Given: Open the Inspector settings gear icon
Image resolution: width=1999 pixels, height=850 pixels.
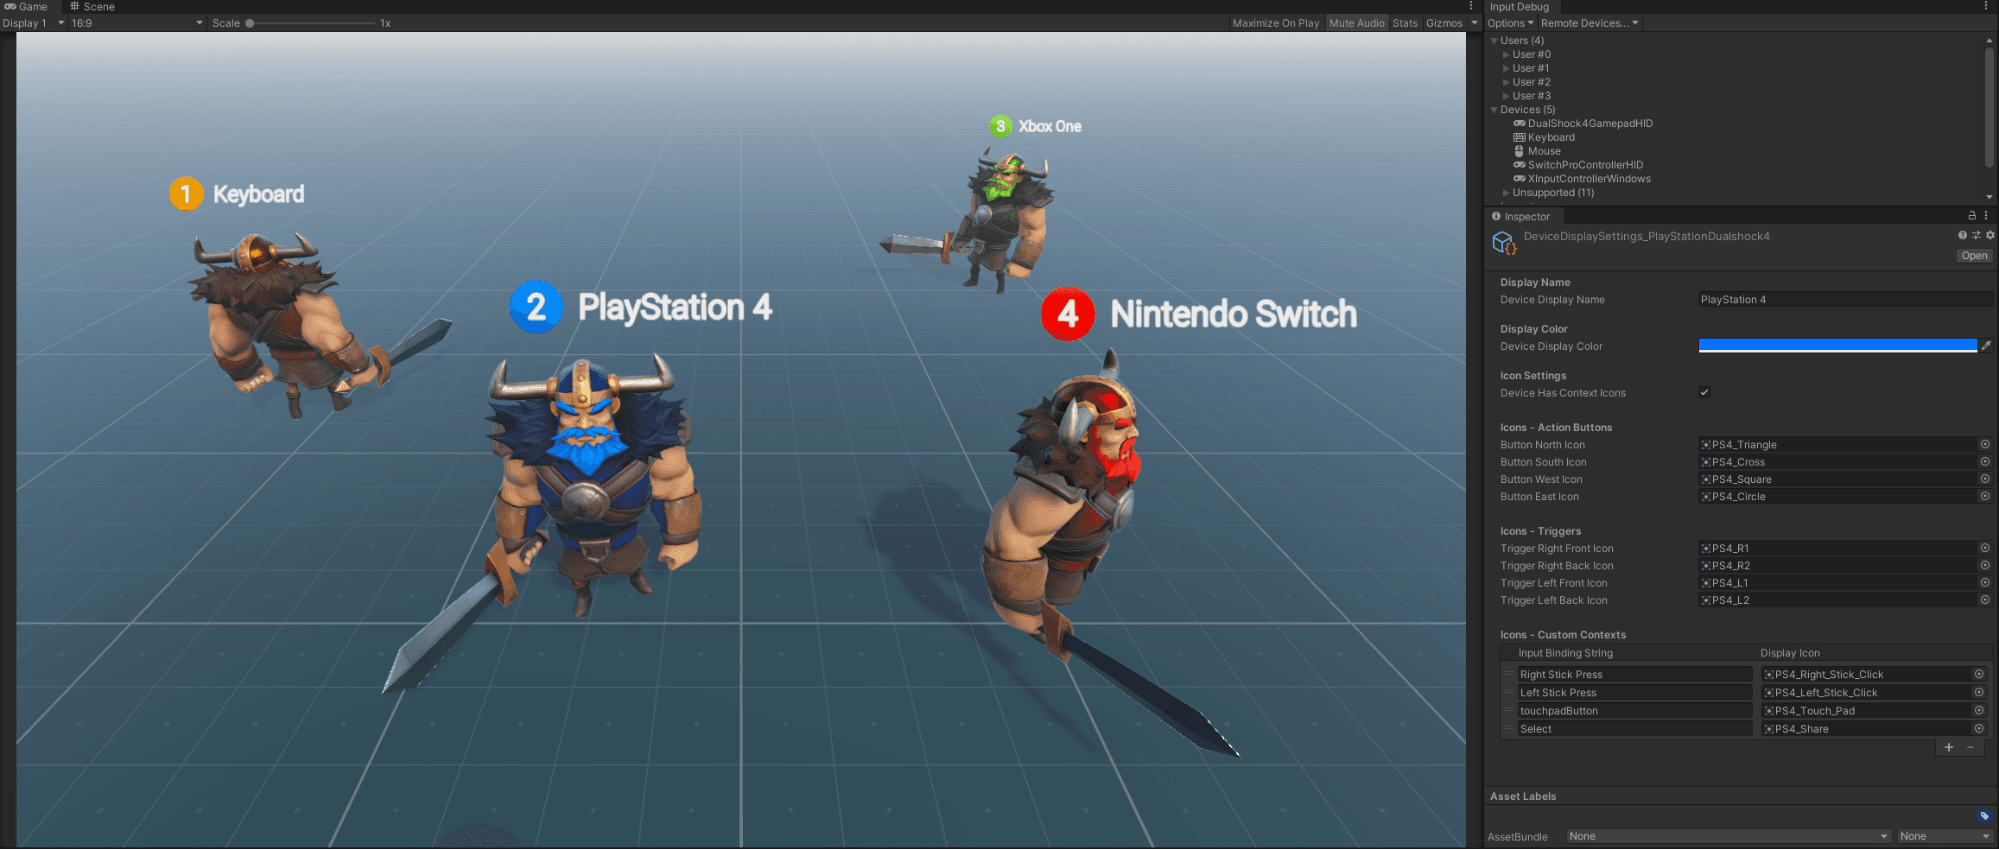Looking at the screenshot, I should pyautogui.click(x=1990, y=235).
